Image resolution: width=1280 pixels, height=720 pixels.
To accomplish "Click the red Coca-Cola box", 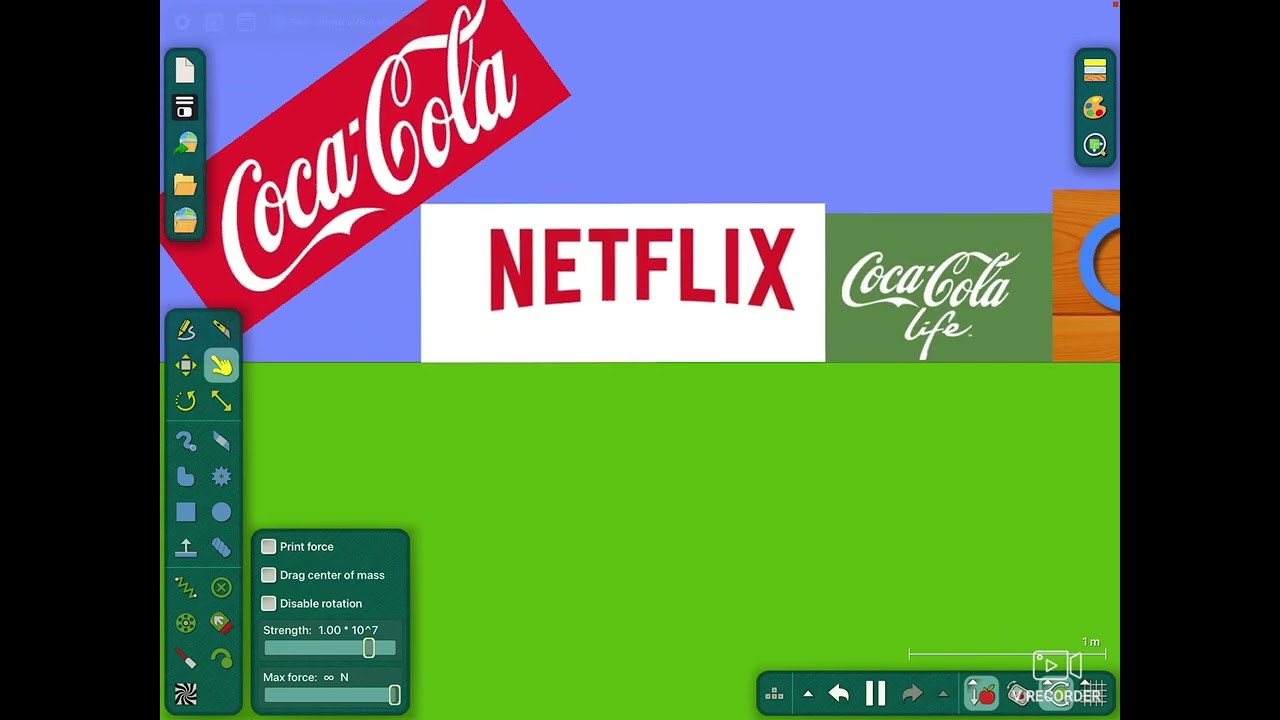I will click(x=367, y=165).
